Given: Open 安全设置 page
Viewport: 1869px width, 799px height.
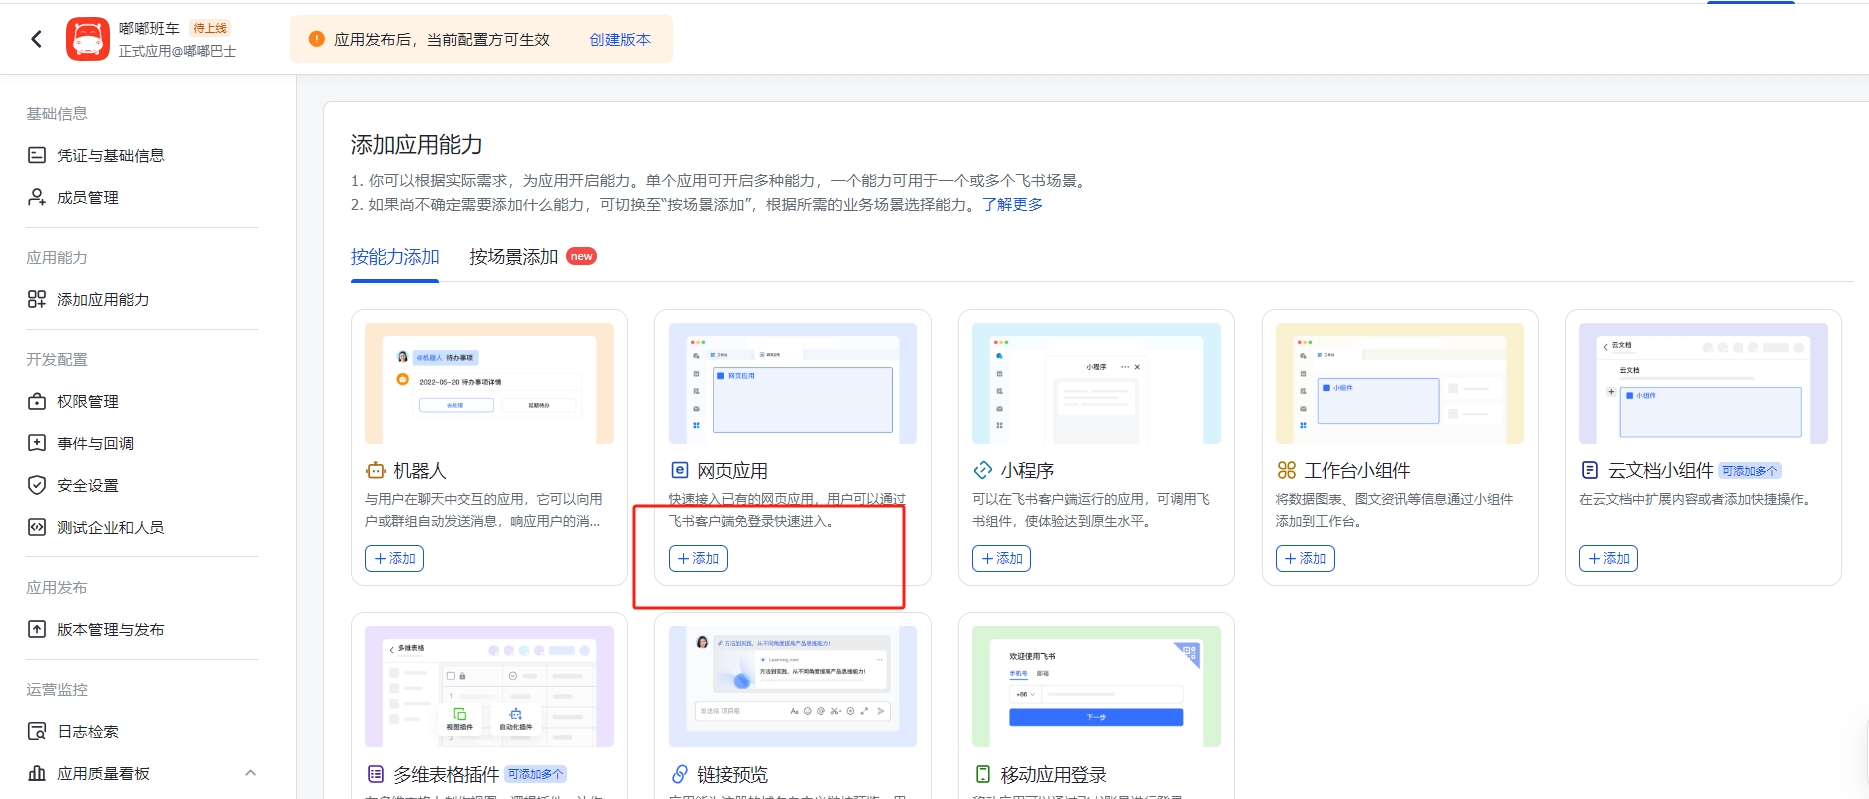Looking at the screenshot, I should point(88,485).
